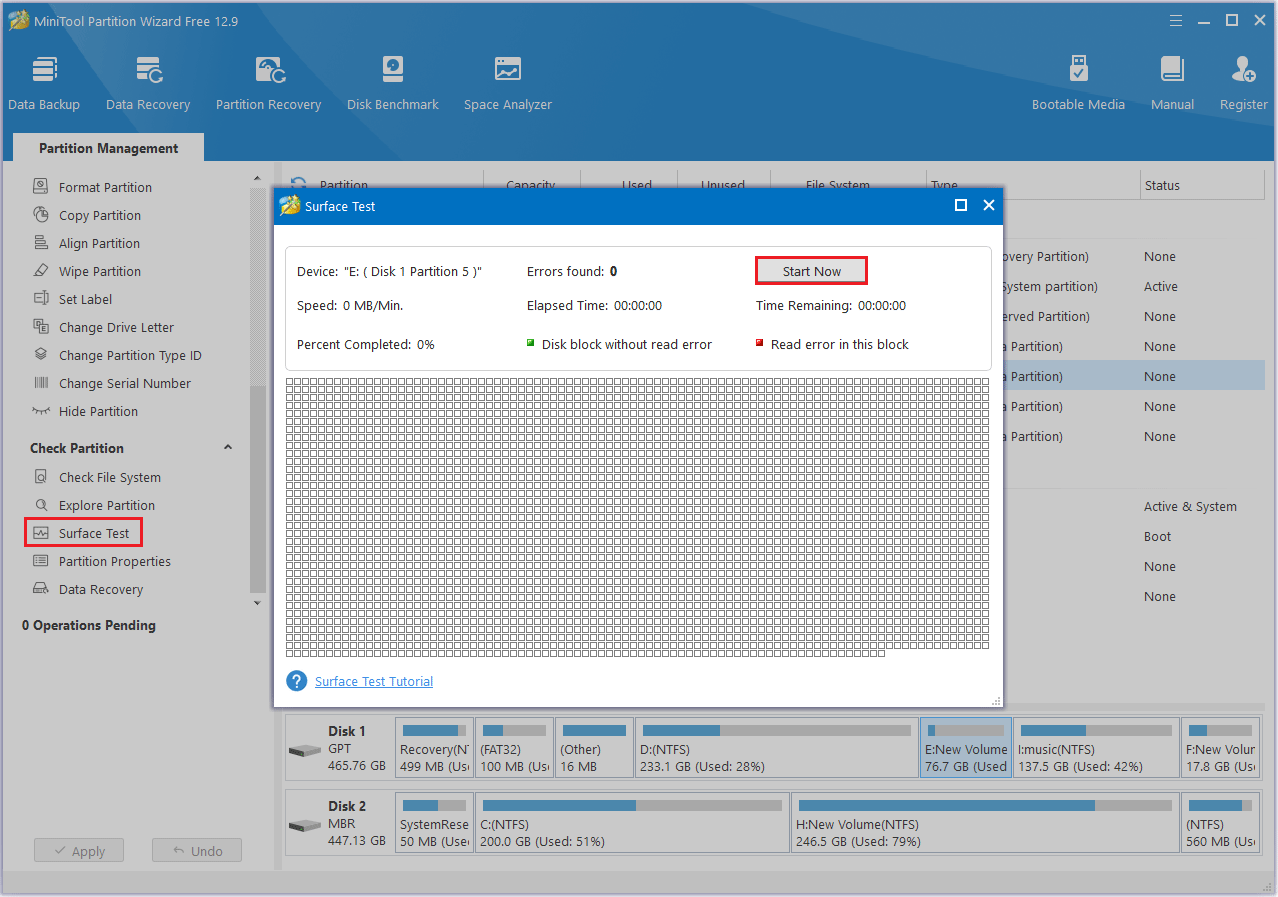Select the C:(NTFS) 200.0 GB partition block
The image size is (1278, 897).
(632, 822)
